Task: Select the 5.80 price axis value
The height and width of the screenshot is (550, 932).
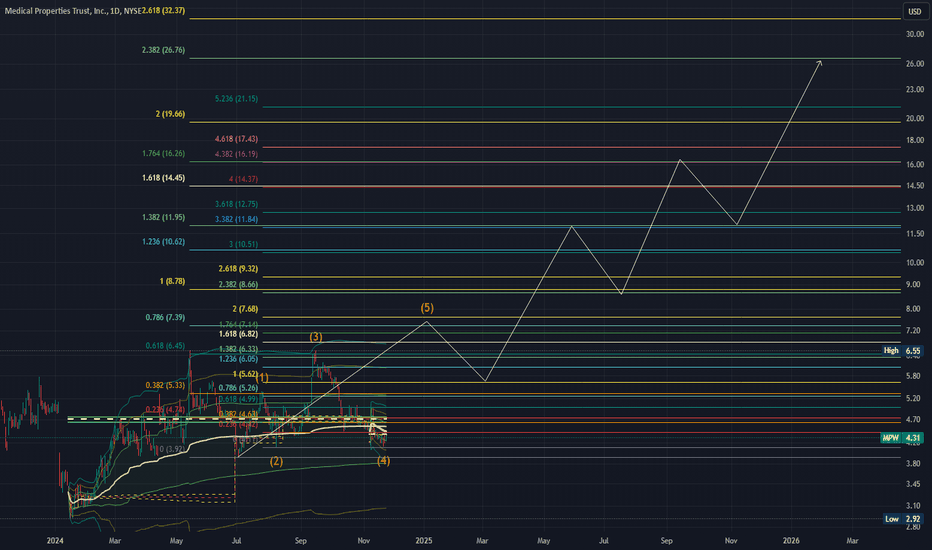Action: [914, 376]
